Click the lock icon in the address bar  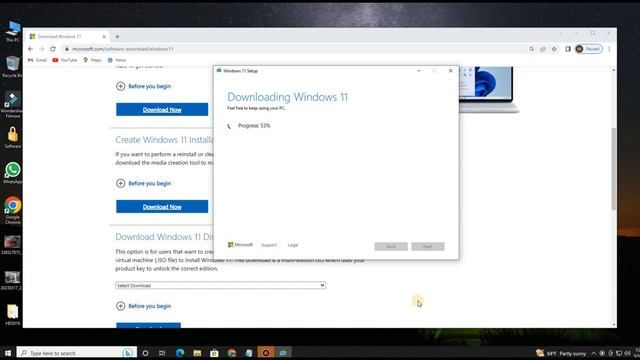click(x=67, y=49)
